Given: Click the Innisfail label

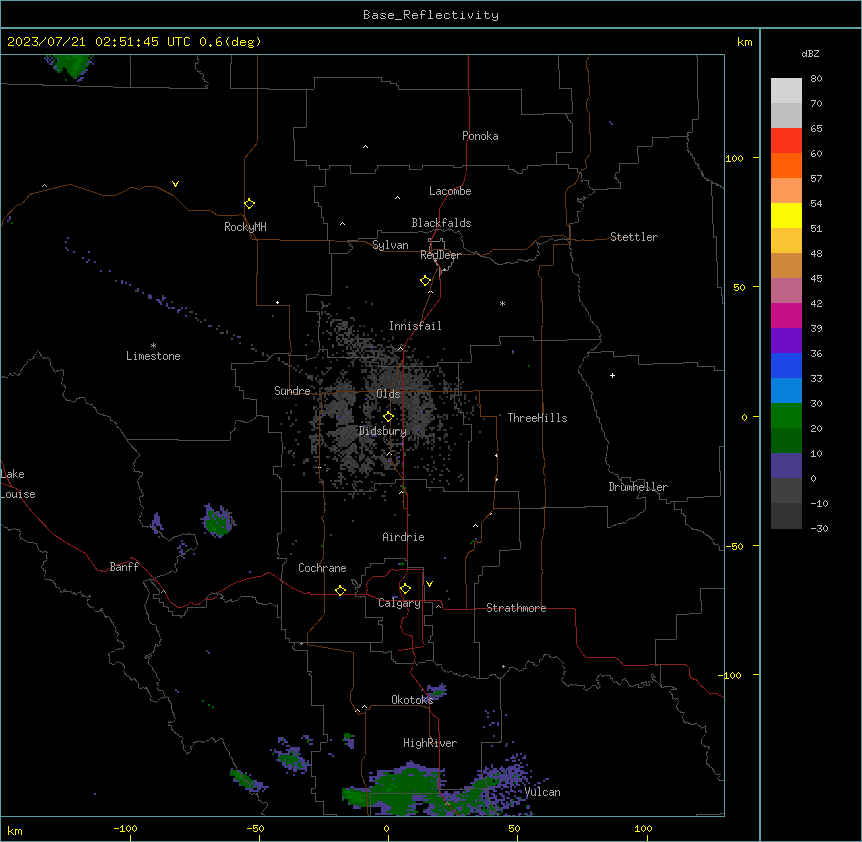Looking at the screenshot, I should pyautogui.click(x=415, y=326).
